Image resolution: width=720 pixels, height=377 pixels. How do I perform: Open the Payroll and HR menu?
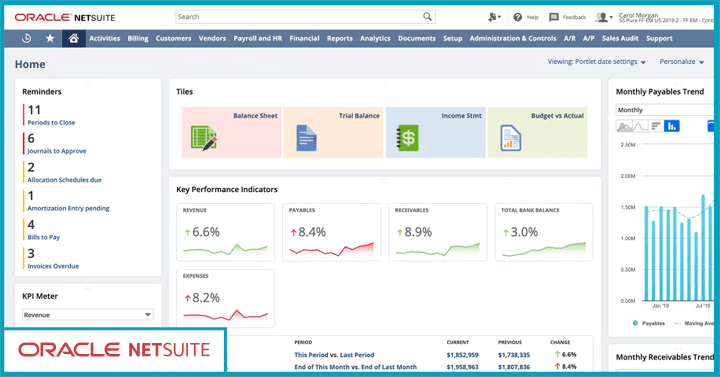(x=258, y=39)
